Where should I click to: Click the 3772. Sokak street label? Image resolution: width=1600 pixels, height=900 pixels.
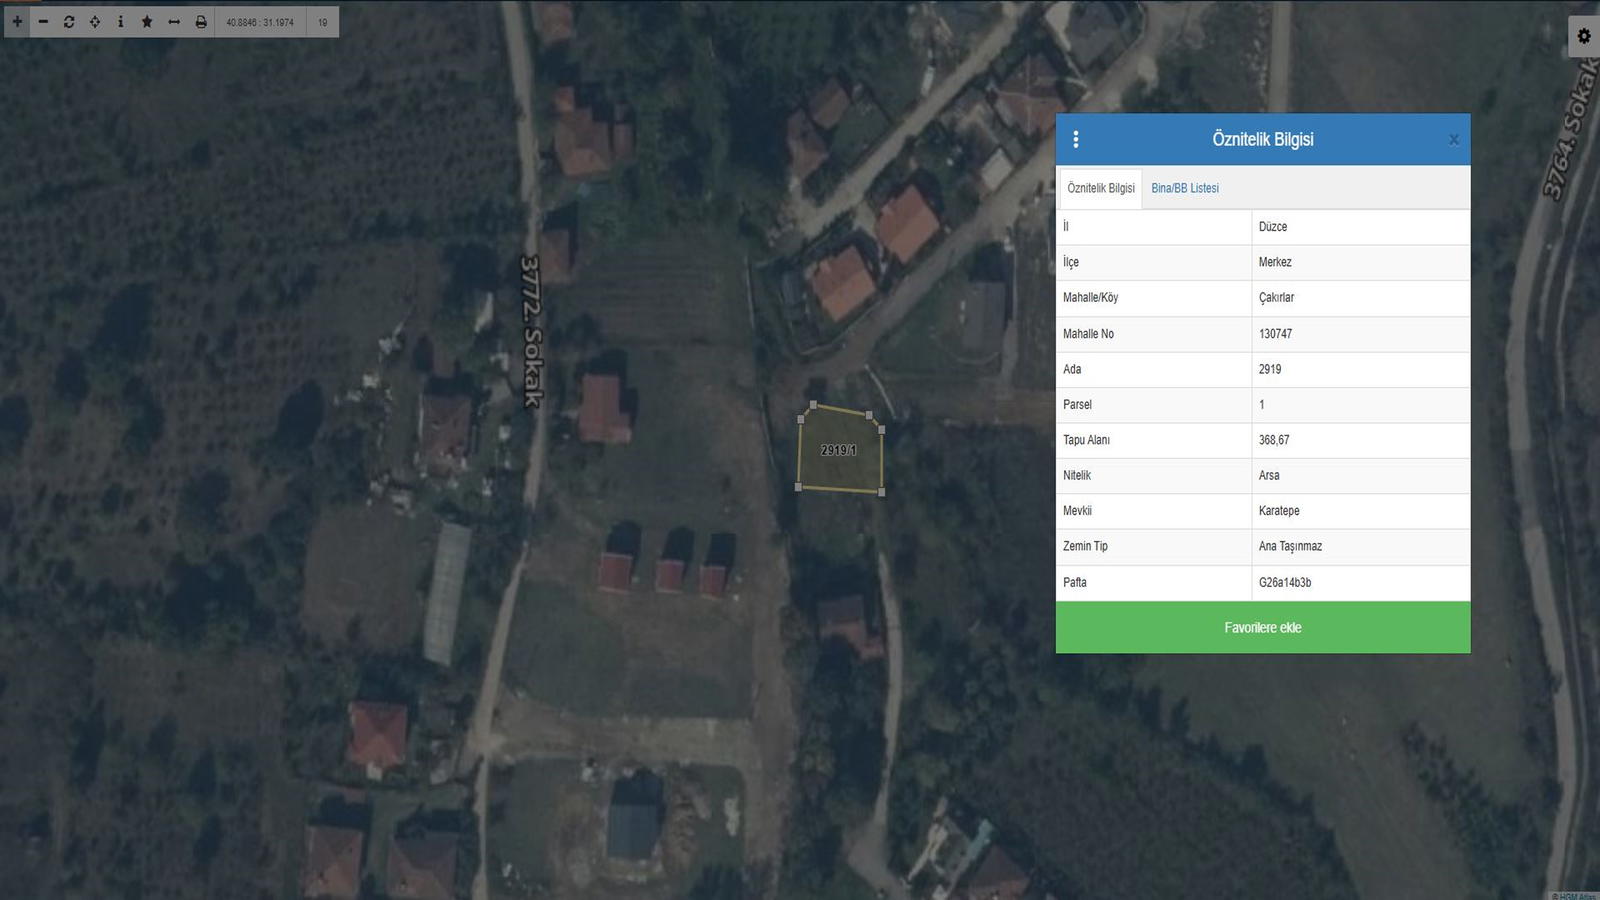point(531,332)
